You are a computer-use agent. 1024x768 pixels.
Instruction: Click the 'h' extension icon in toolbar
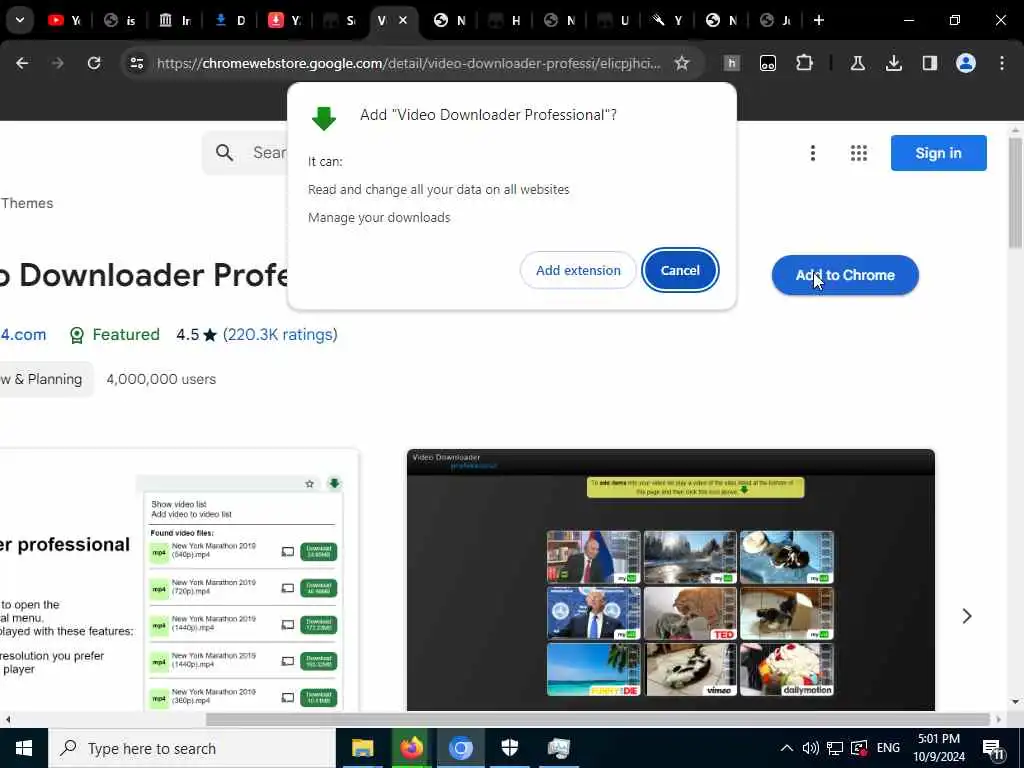(731, 63)
